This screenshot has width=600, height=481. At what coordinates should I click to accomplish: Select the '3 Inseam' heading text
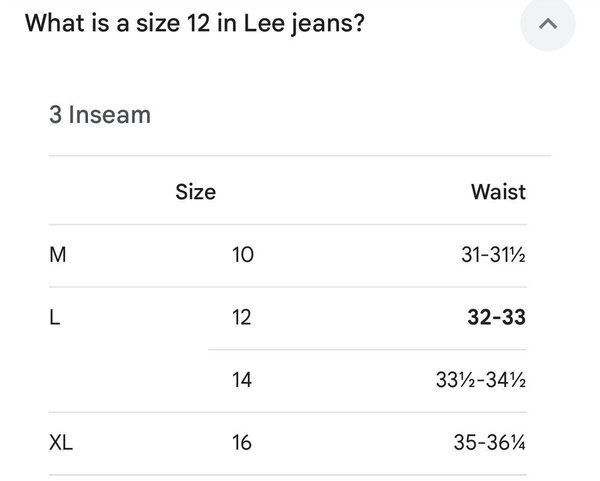(100, 115)
